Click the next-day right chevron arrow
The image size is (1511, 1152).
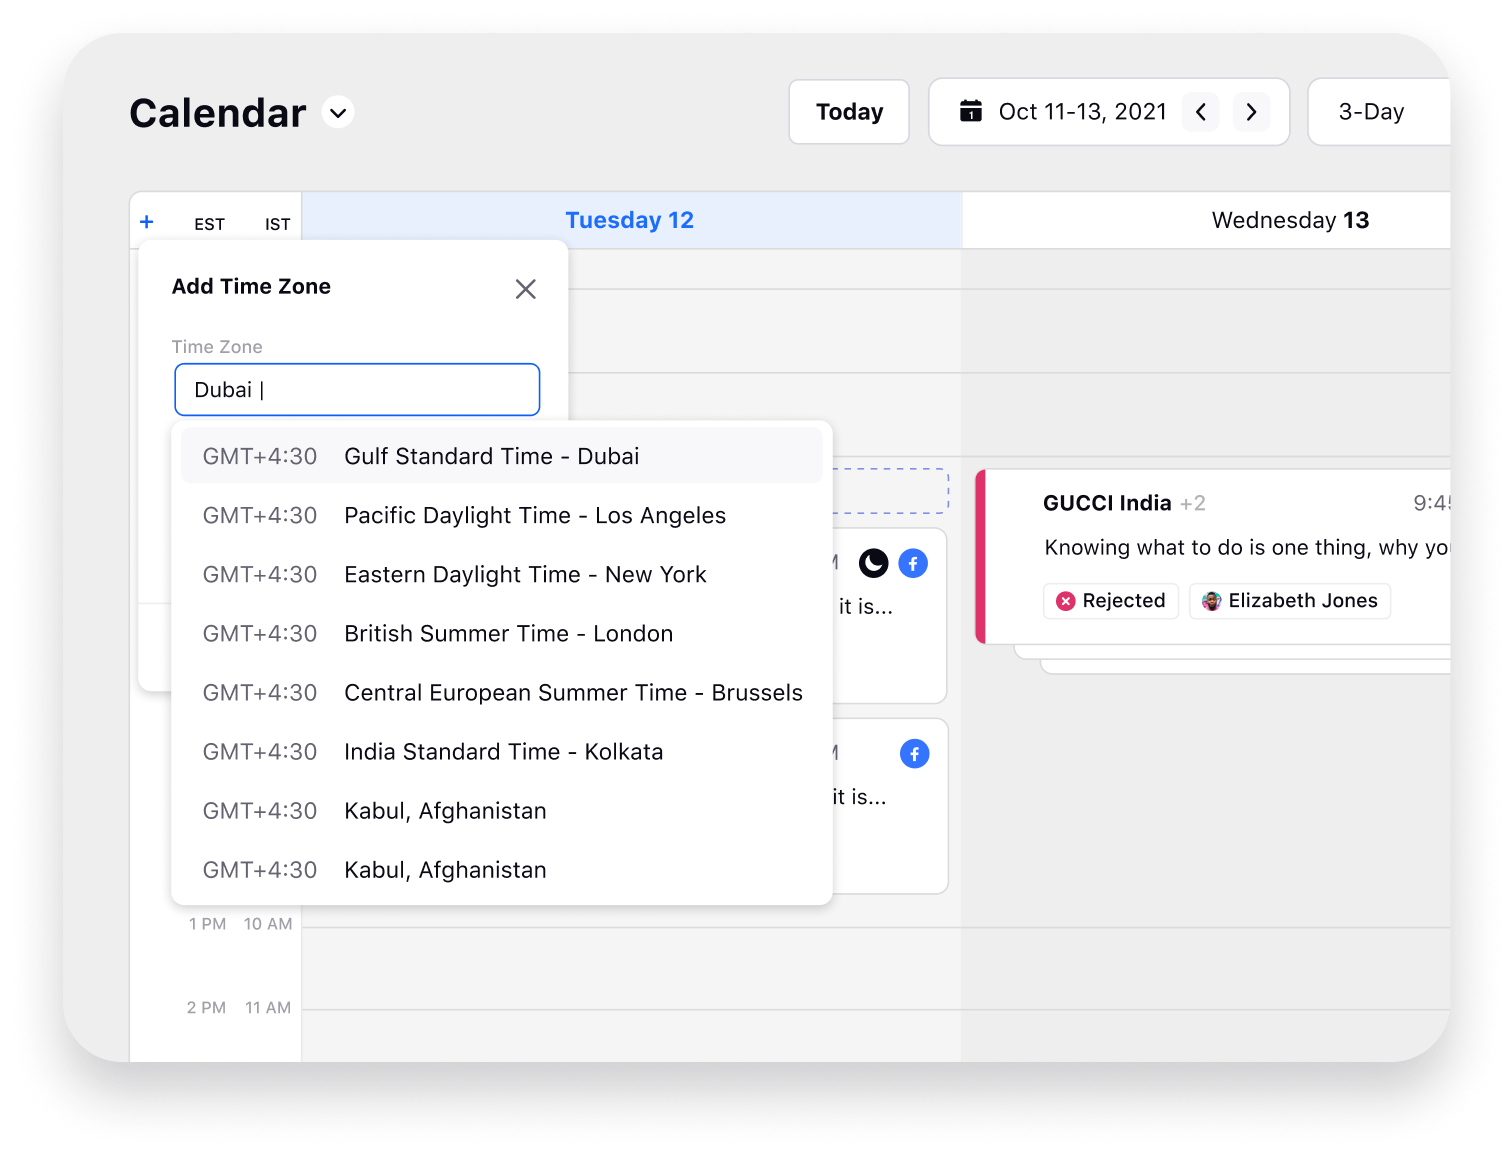pos(1251,112)
